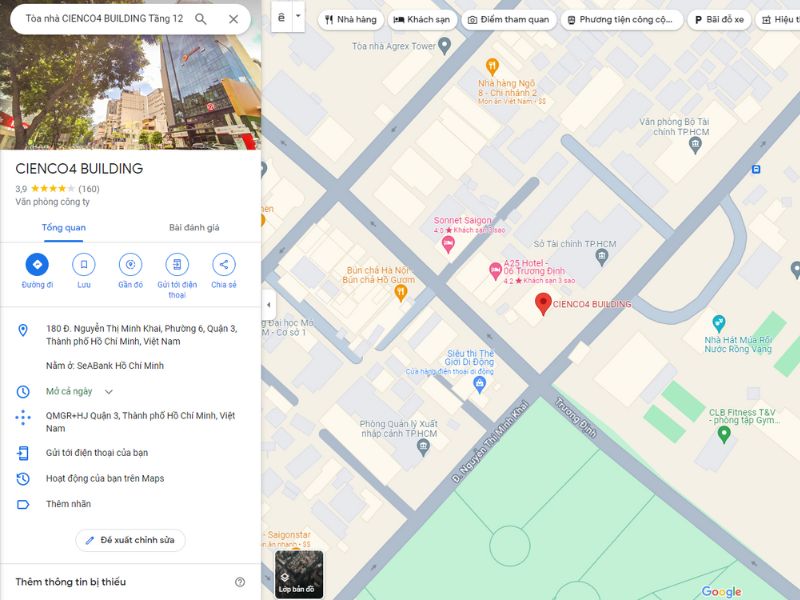Click Gửi tới điện thoại round icon

[177, 264]
